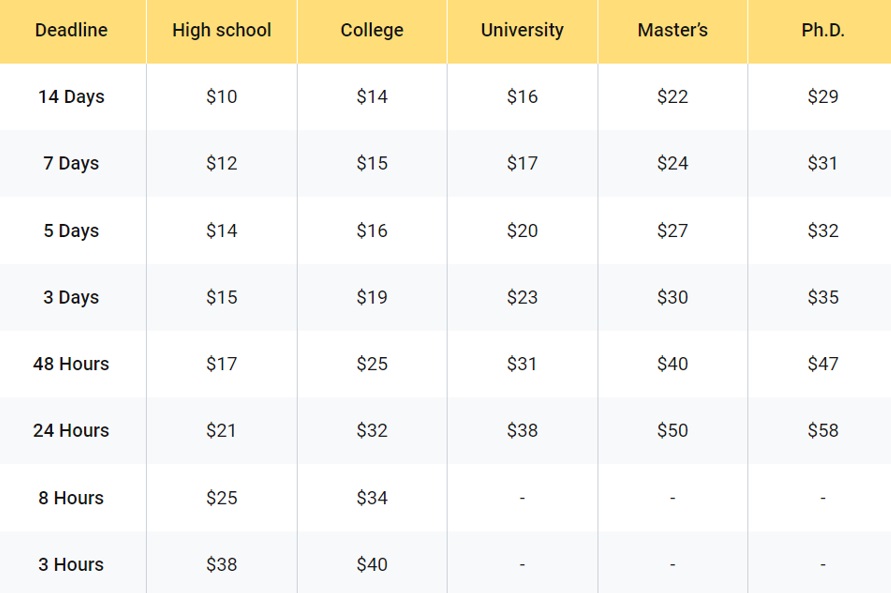Click the College column header

point(372,30)
